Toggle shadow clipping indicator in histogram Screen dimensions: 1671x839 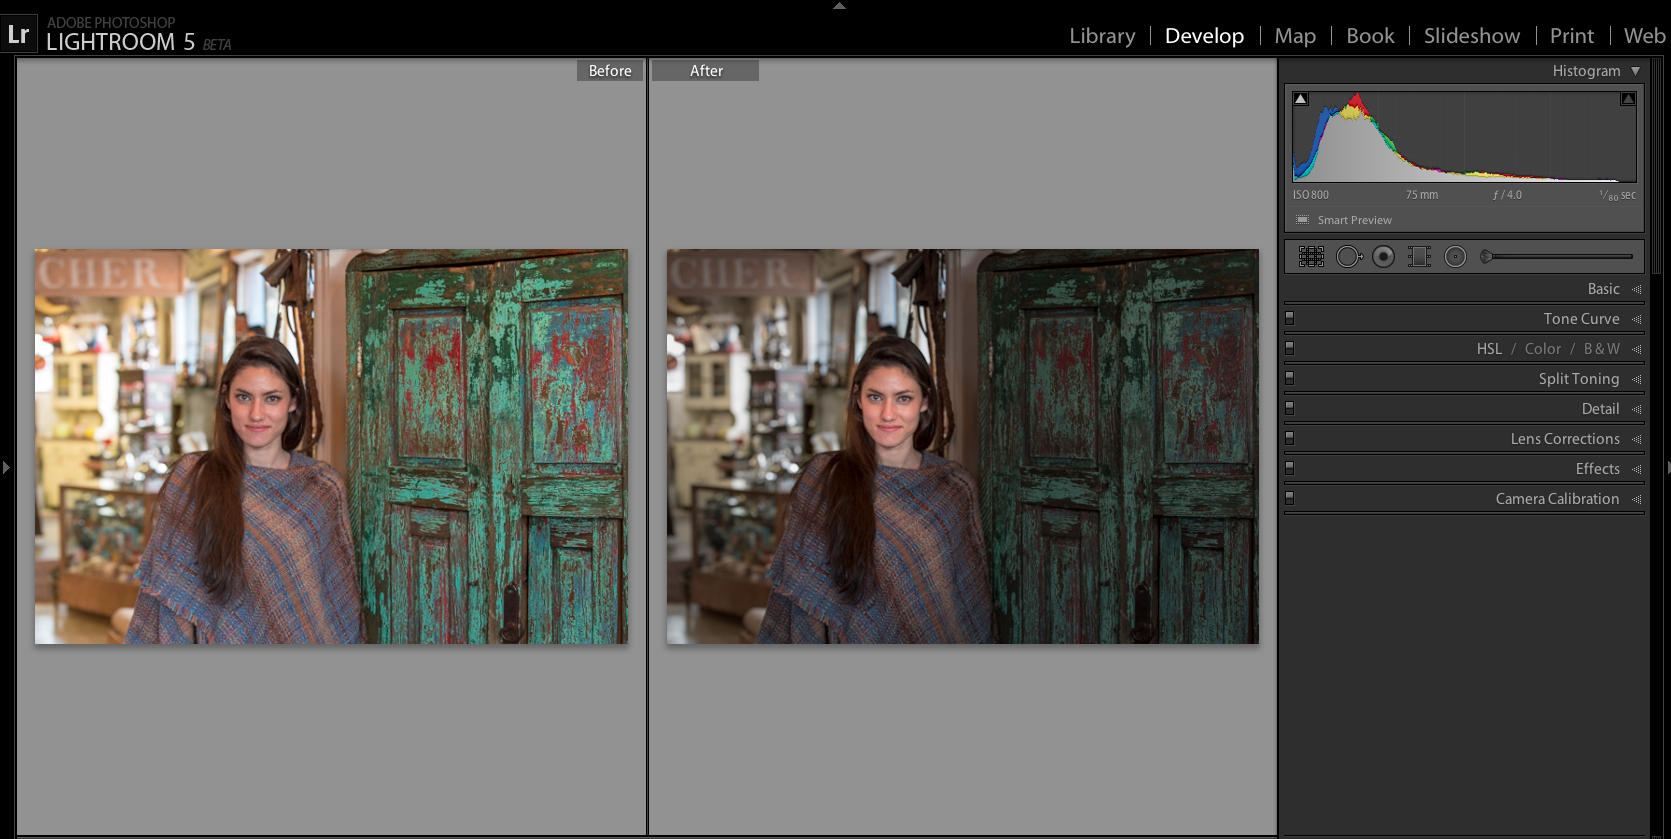1300,99
